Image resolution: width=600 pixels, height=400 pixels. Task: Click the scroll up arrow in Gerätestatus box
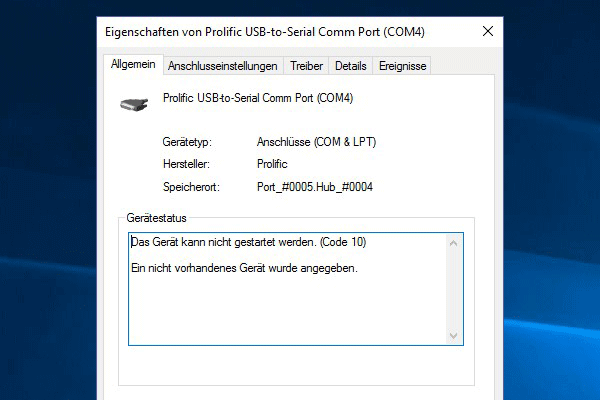453,243
